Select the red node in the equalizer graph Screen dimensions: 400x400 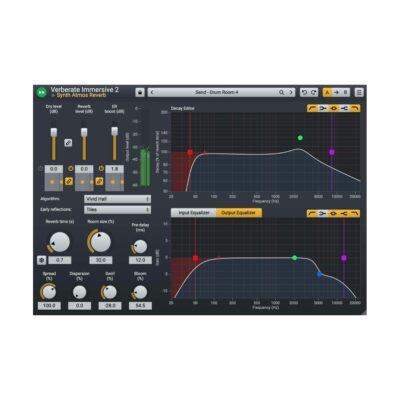[195, 258]
